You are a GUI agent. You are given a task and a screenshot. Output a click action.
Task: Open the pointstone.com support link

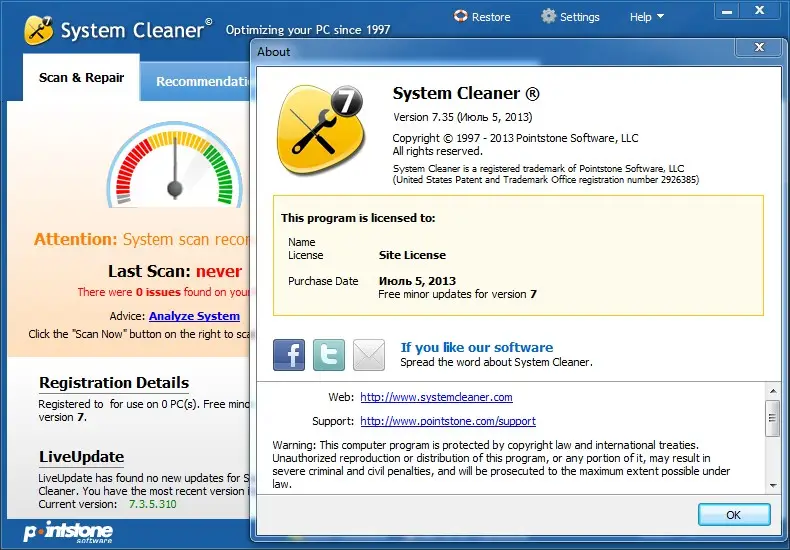coord(448,421)
